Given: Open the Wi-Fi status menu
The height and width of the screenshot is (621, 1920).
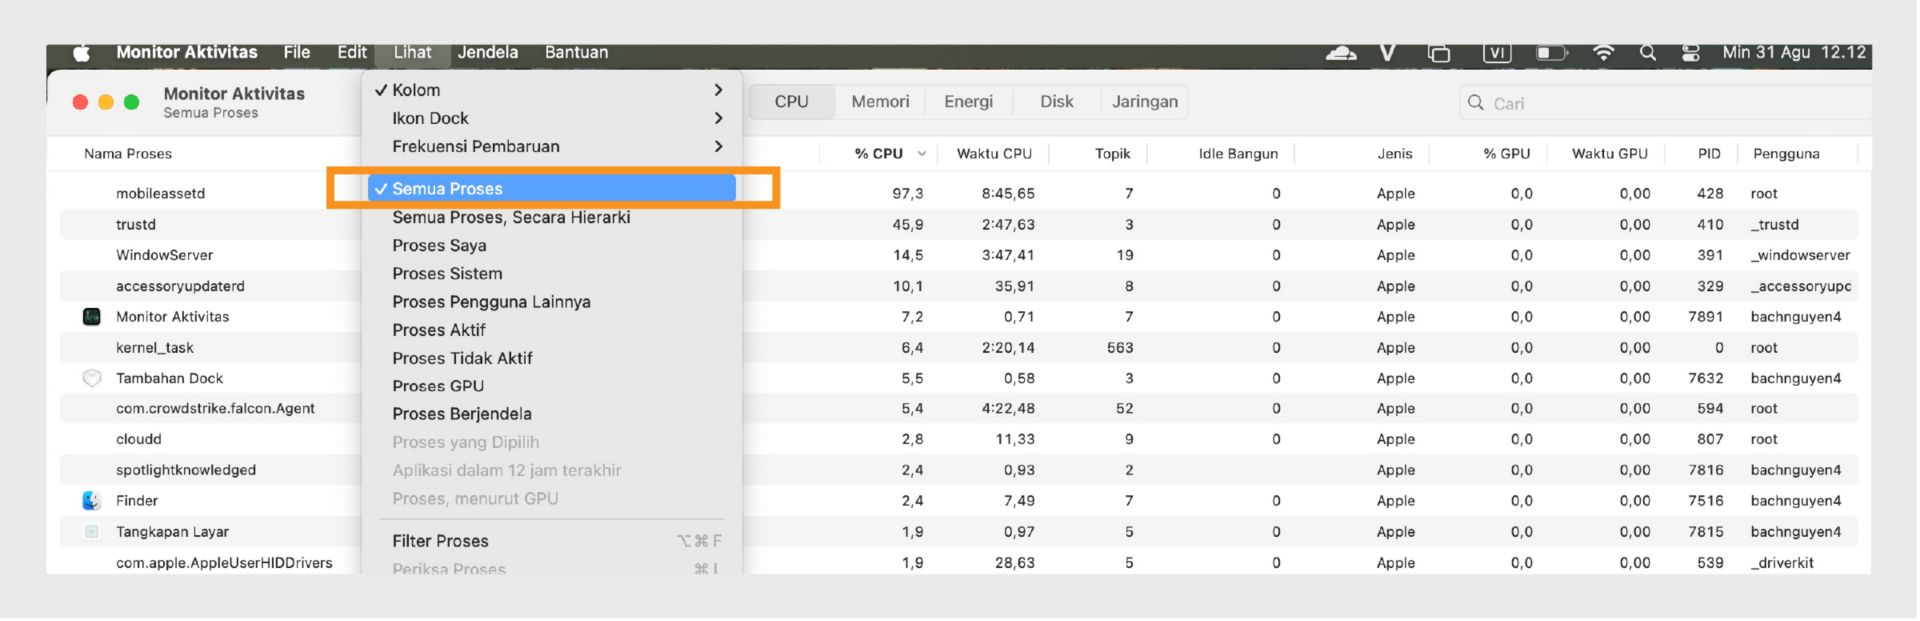Looking at the screenshot, I should [x=1603, y=53].
